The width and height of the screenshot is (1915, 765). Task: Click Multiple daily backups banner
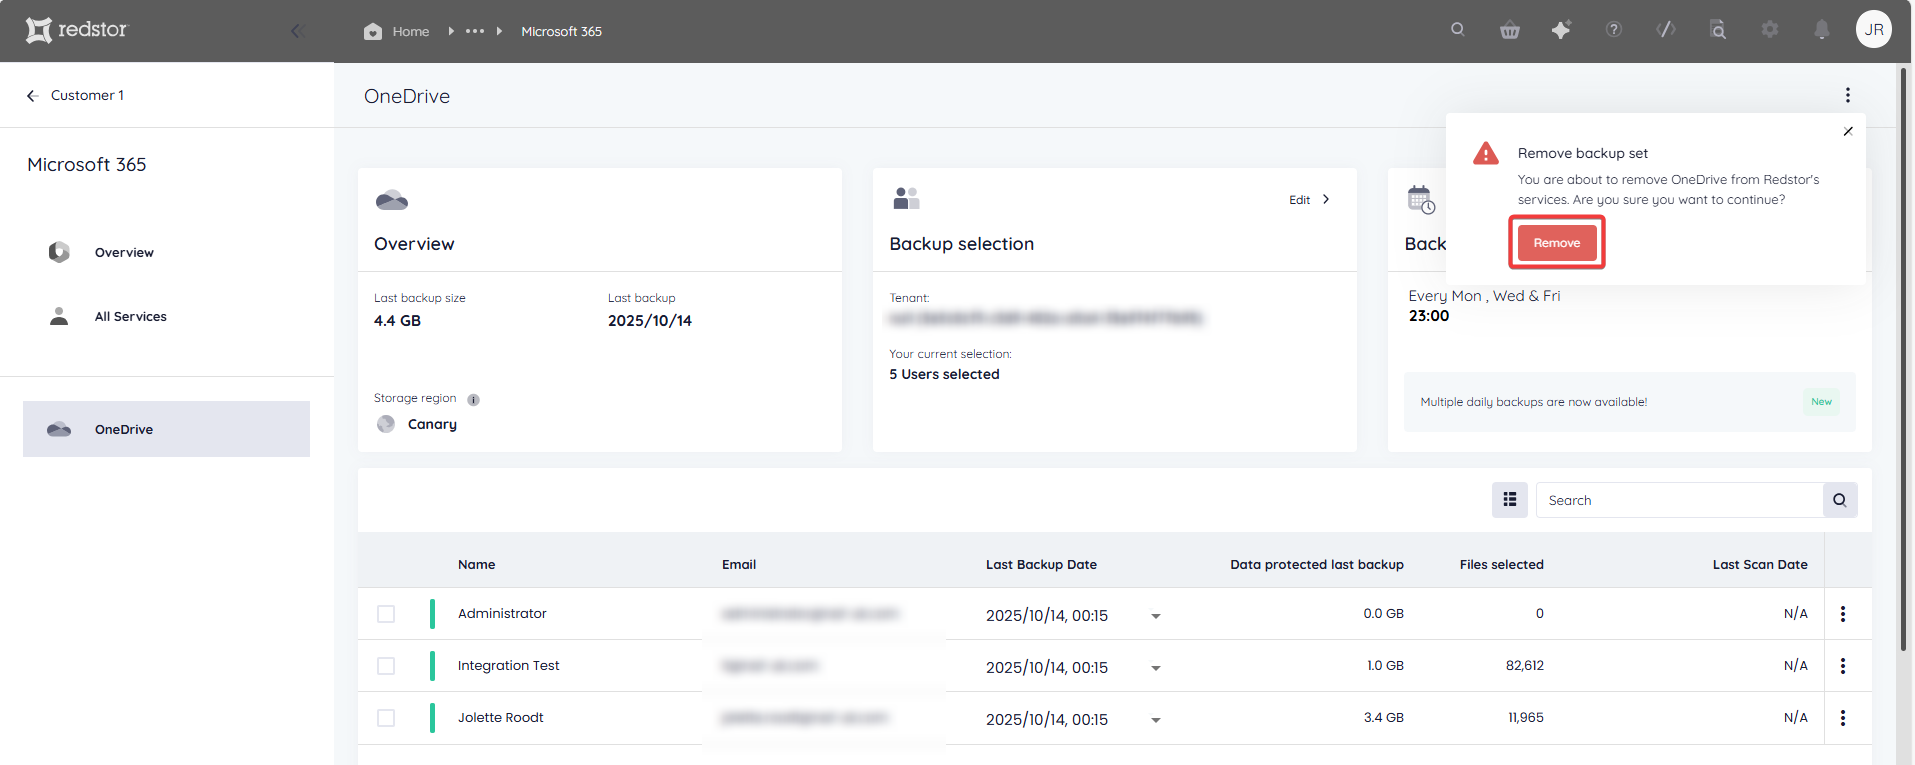(x=1629, y=402)
